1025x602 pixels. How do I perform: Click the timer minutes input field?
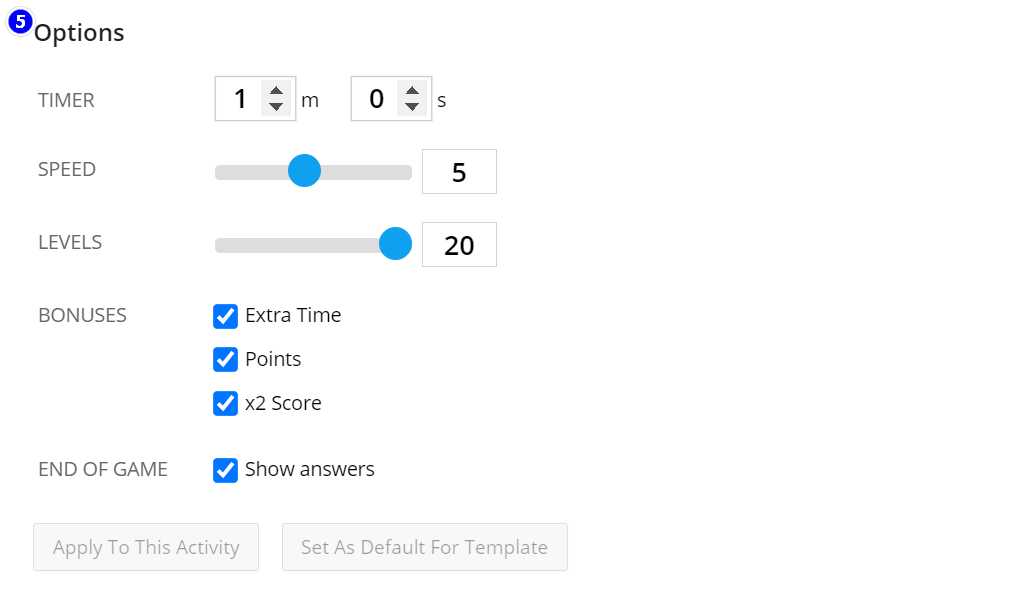tap(239, 99)
